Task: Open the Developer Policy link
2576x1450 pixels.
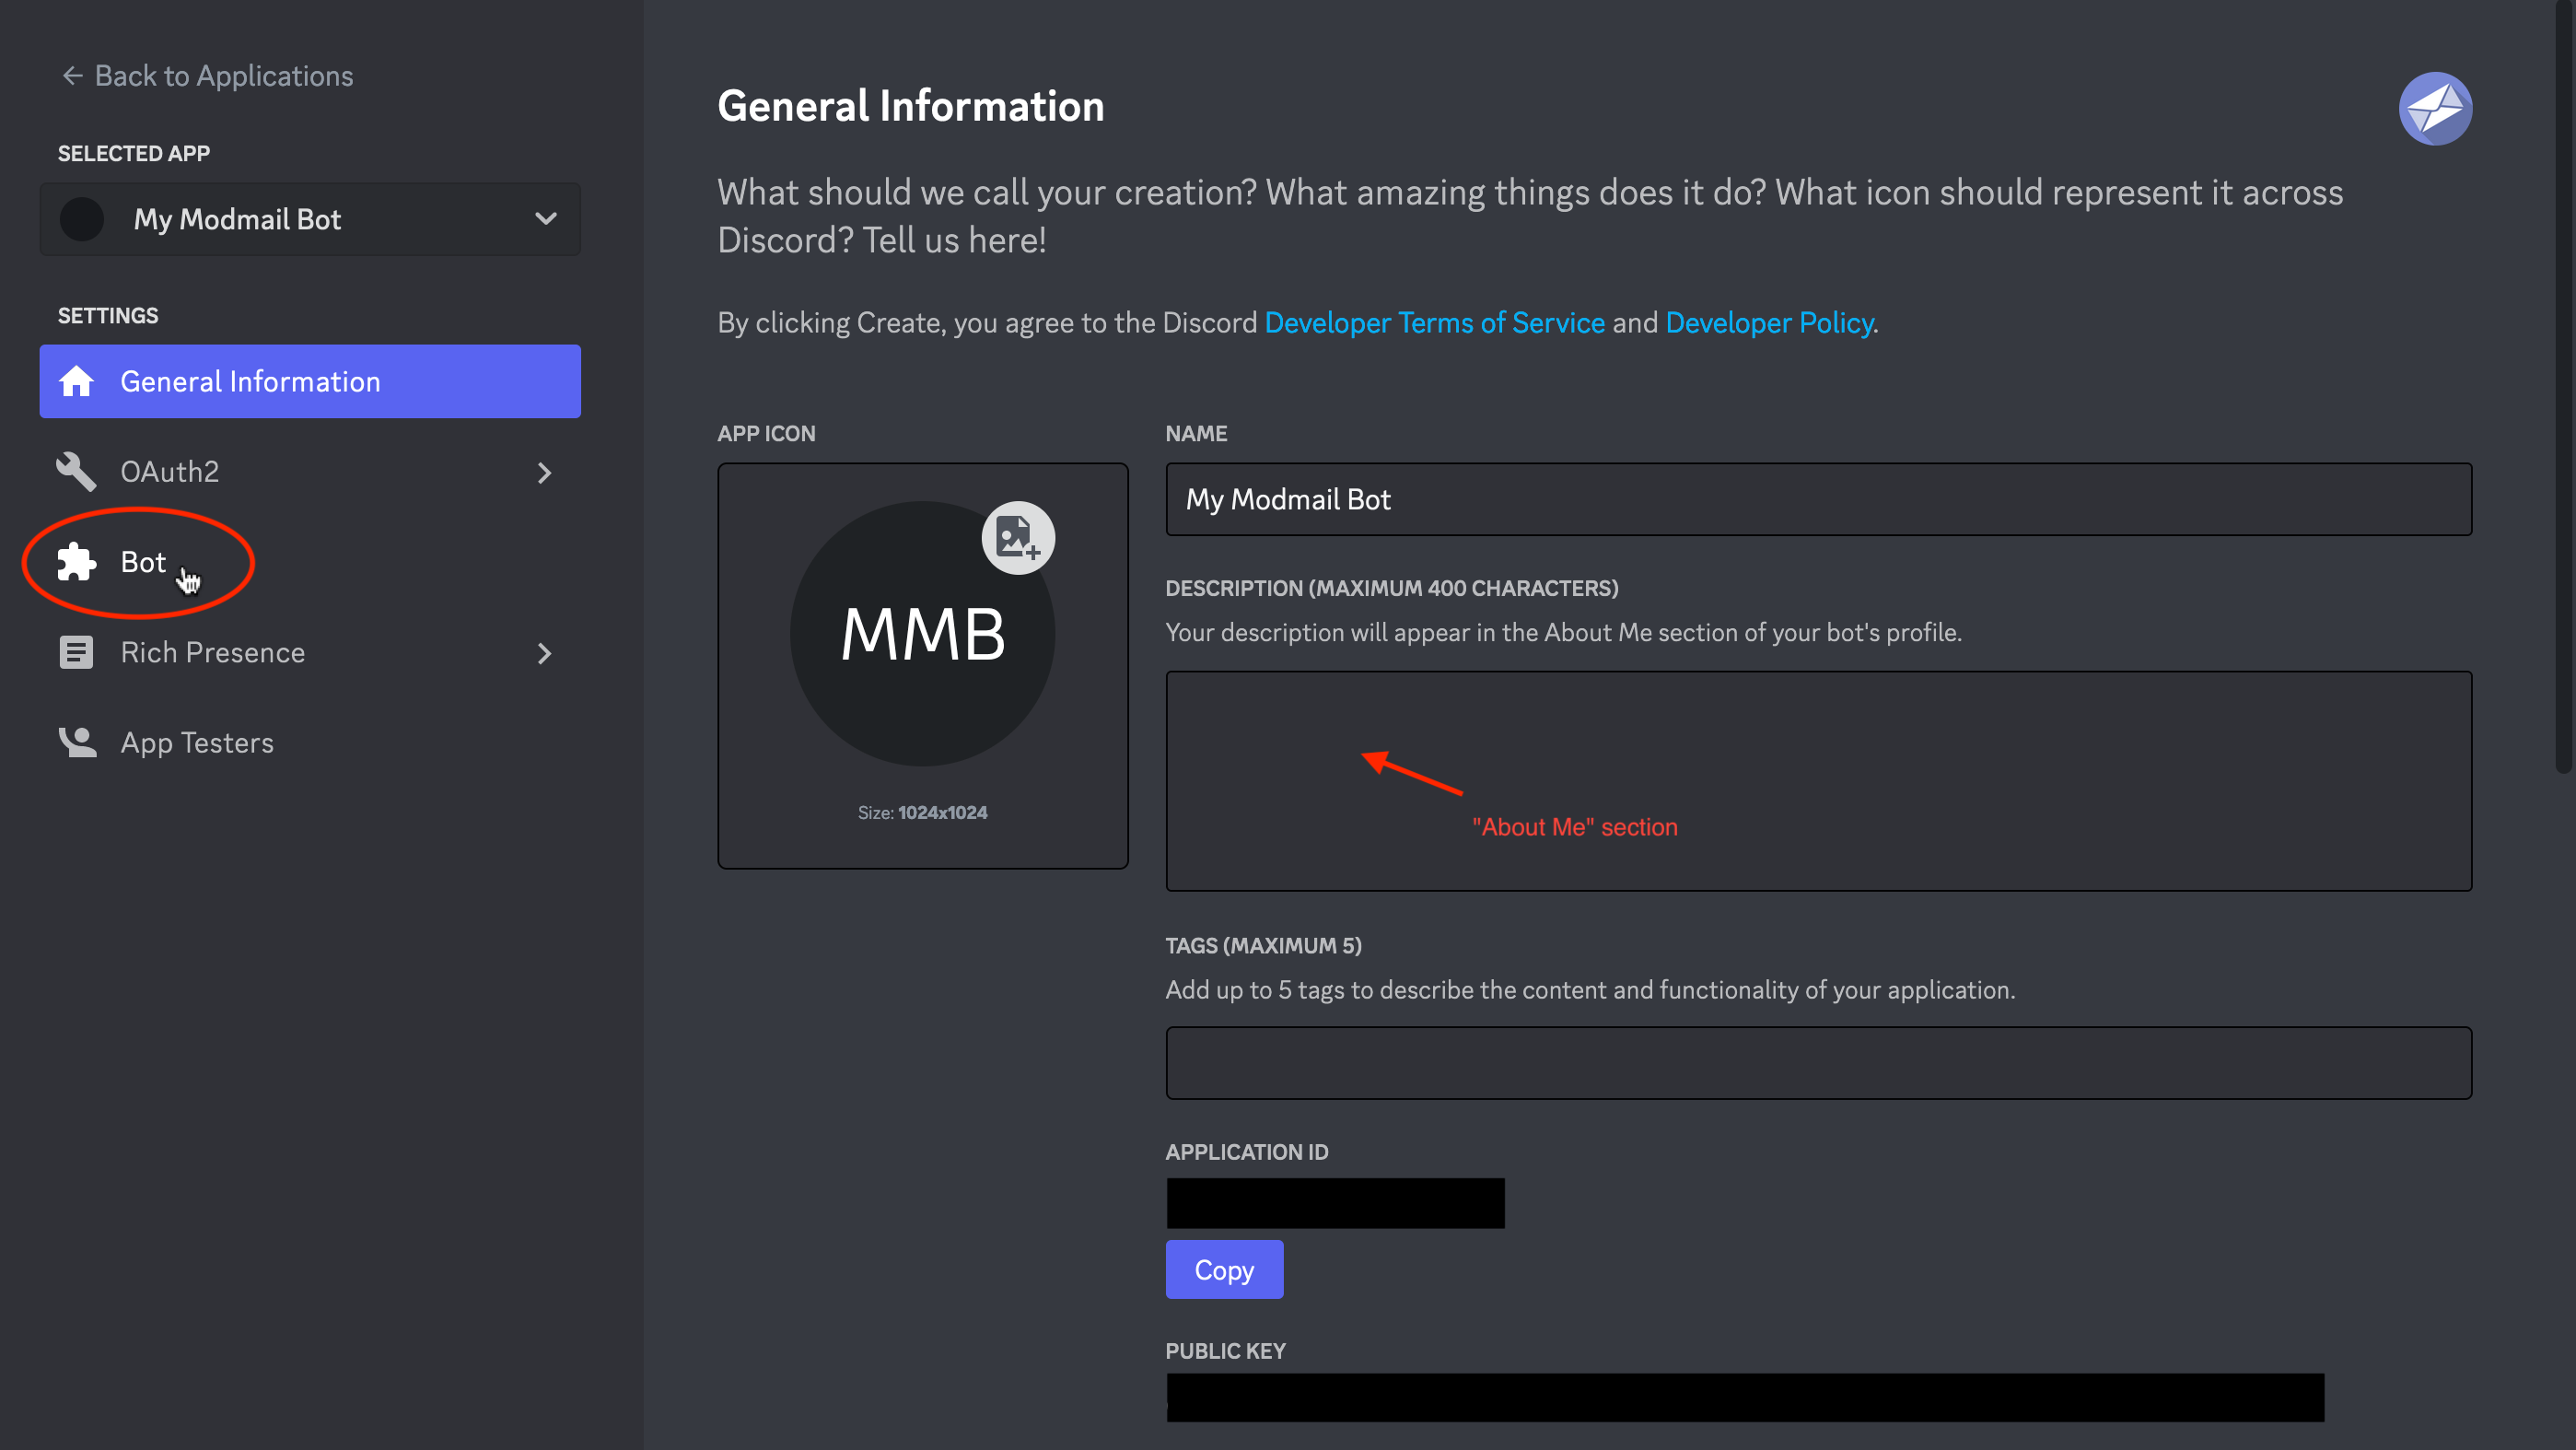Action: [1768, 322]
